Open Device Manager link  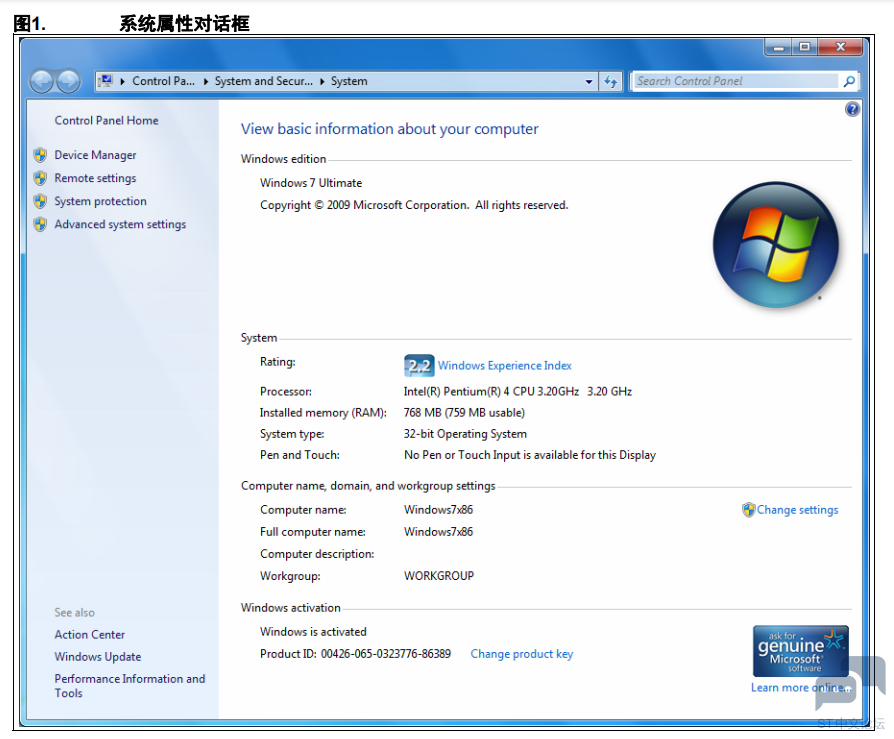point(95,155)
